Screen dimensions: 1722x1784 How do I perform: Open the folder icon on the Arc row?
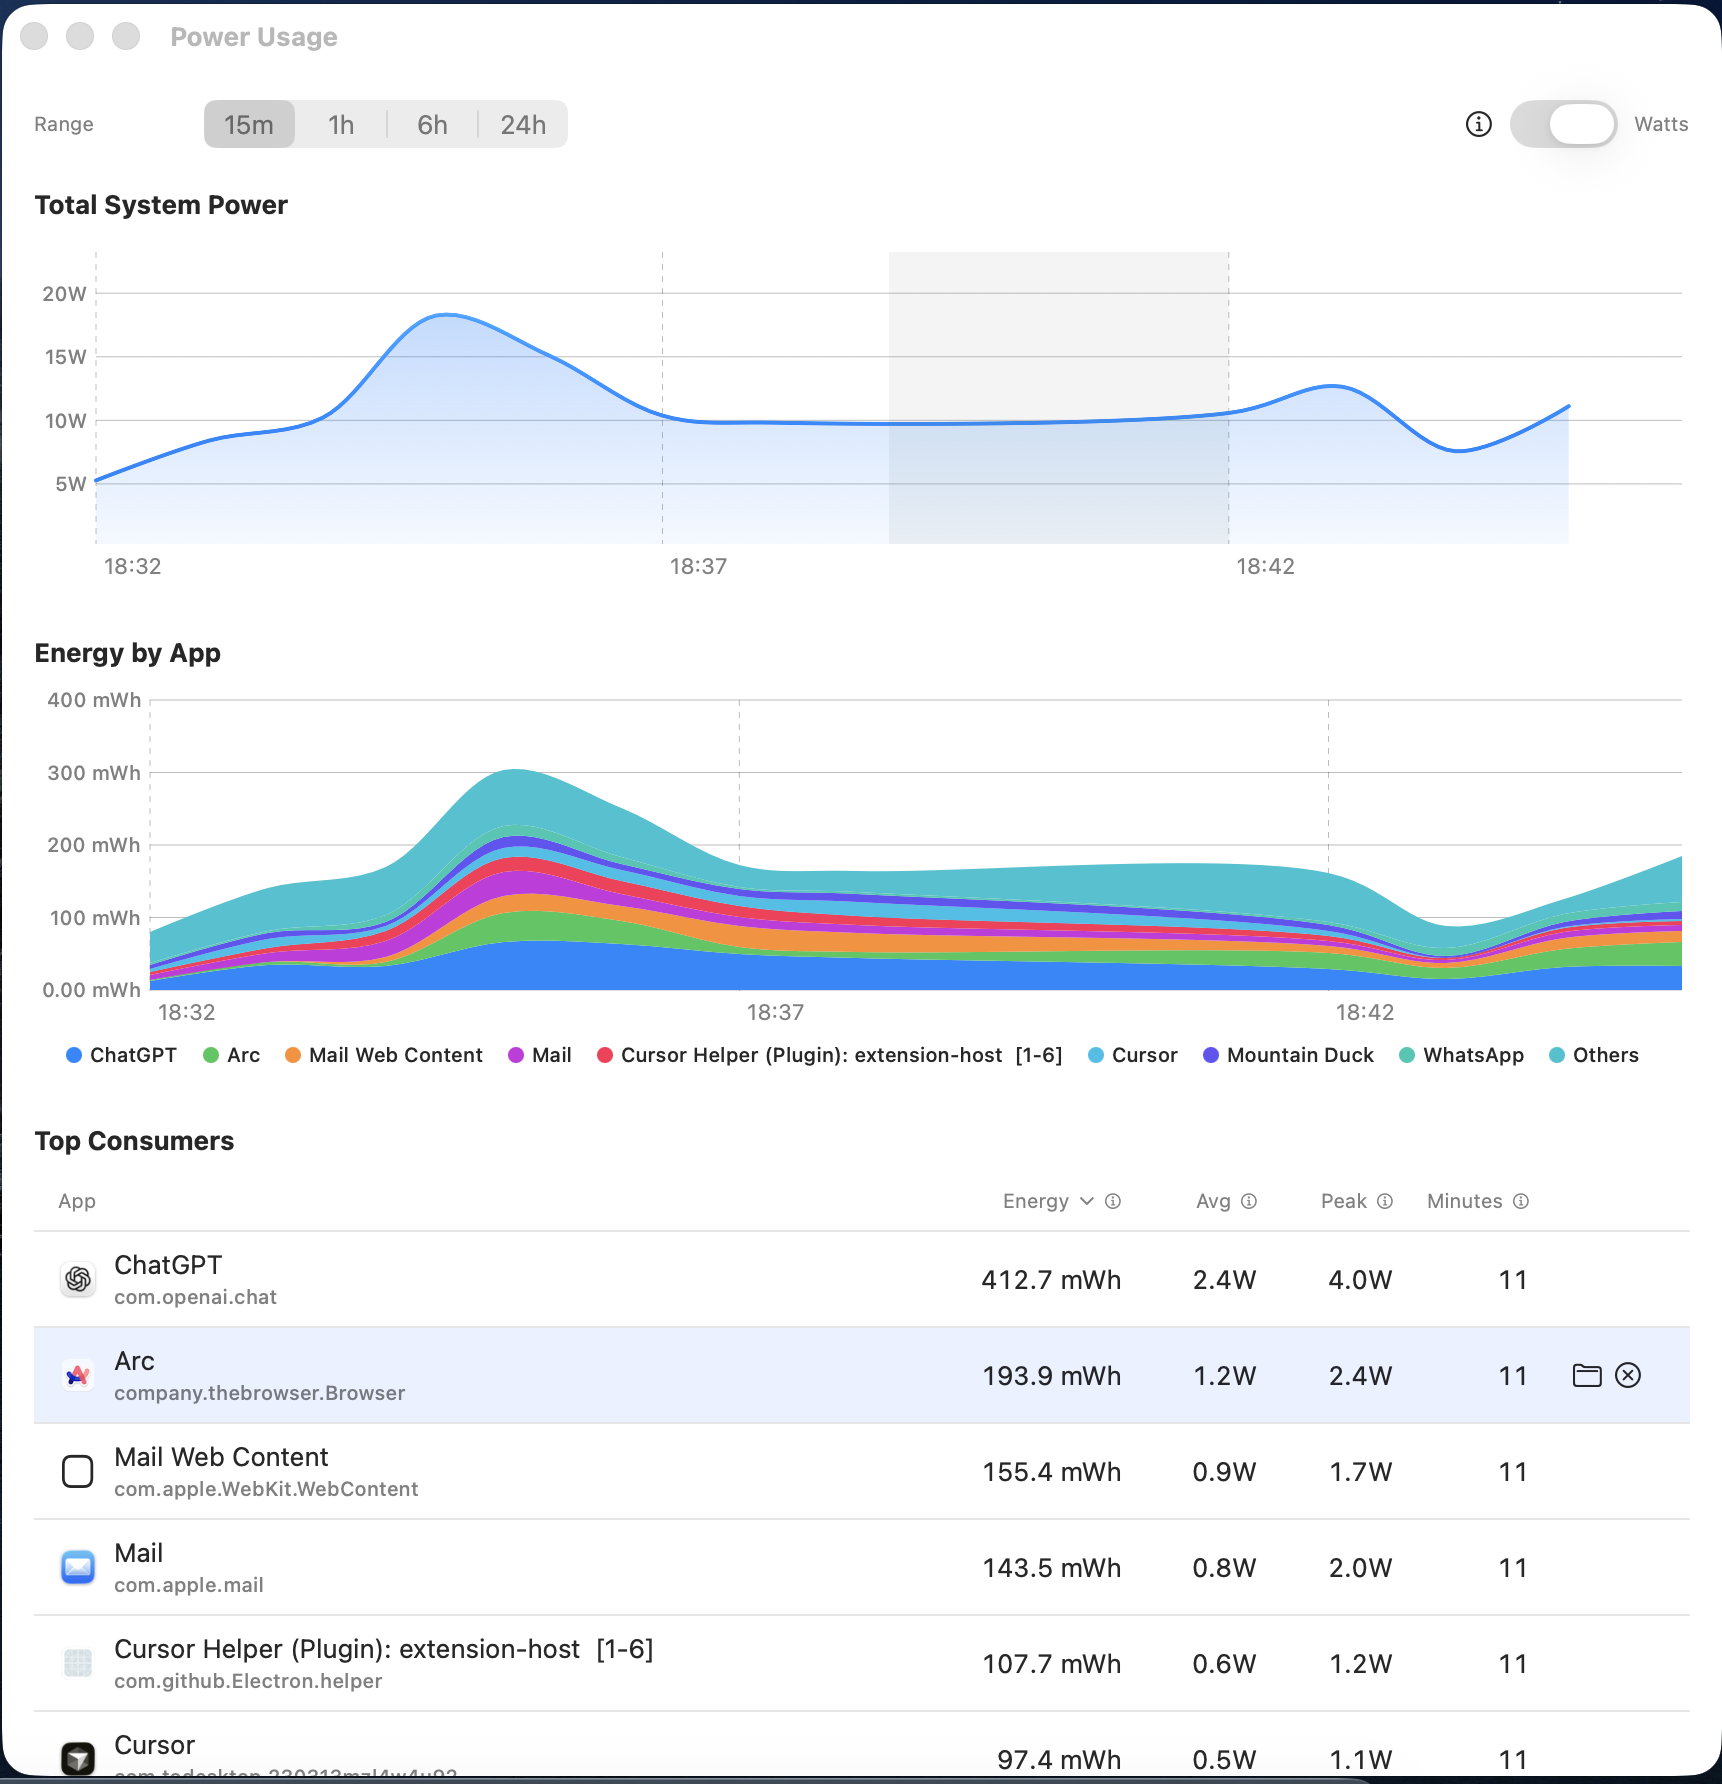1585,1375
